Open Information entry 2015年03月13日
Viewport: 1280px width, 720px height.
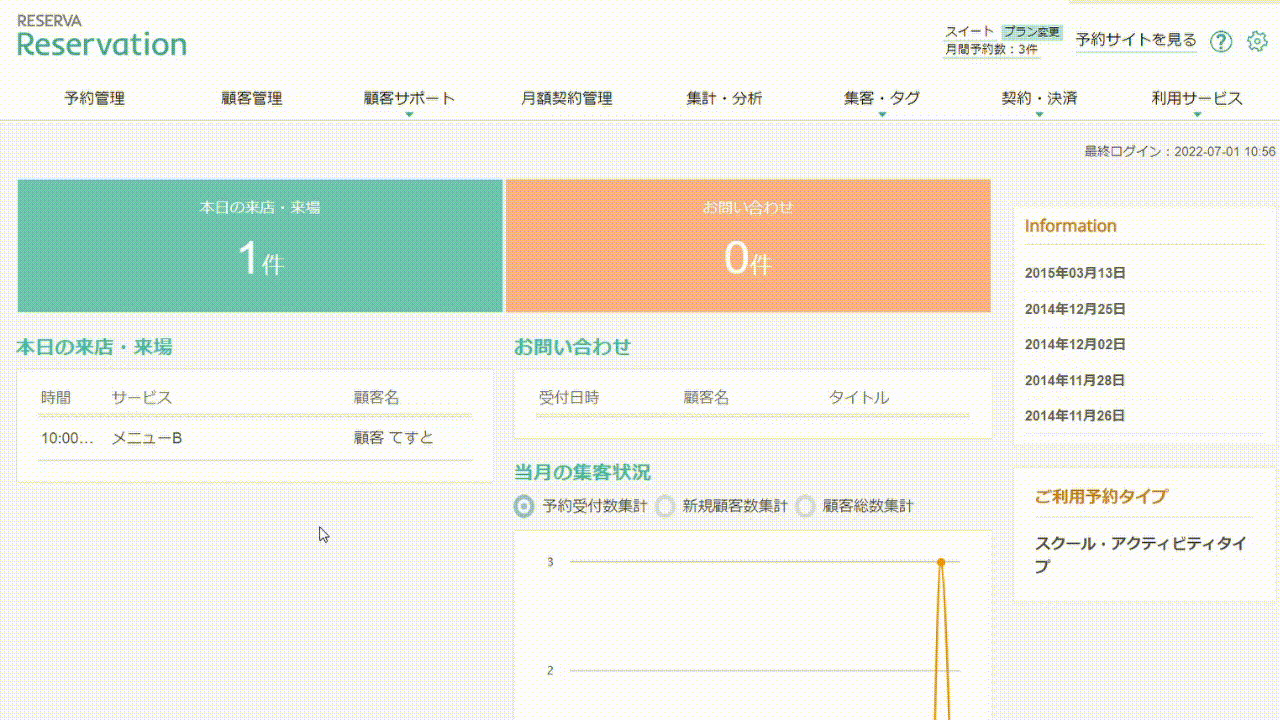pyautogui.click(x=1075, y=273)
